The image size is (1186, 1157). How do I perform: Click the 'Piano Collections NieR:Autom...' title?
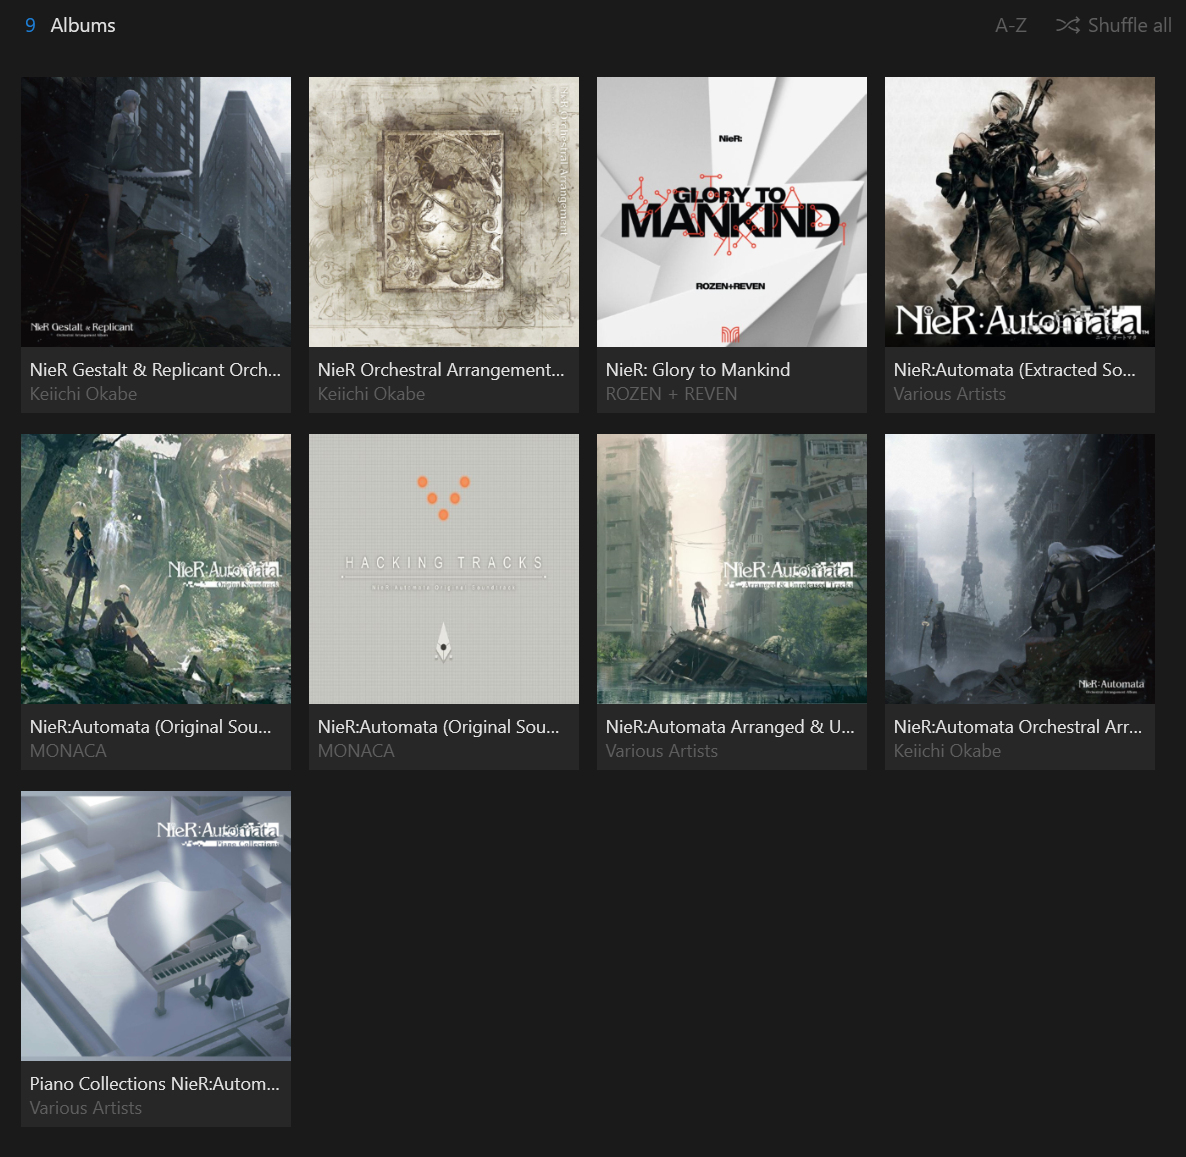[154, 1084]
